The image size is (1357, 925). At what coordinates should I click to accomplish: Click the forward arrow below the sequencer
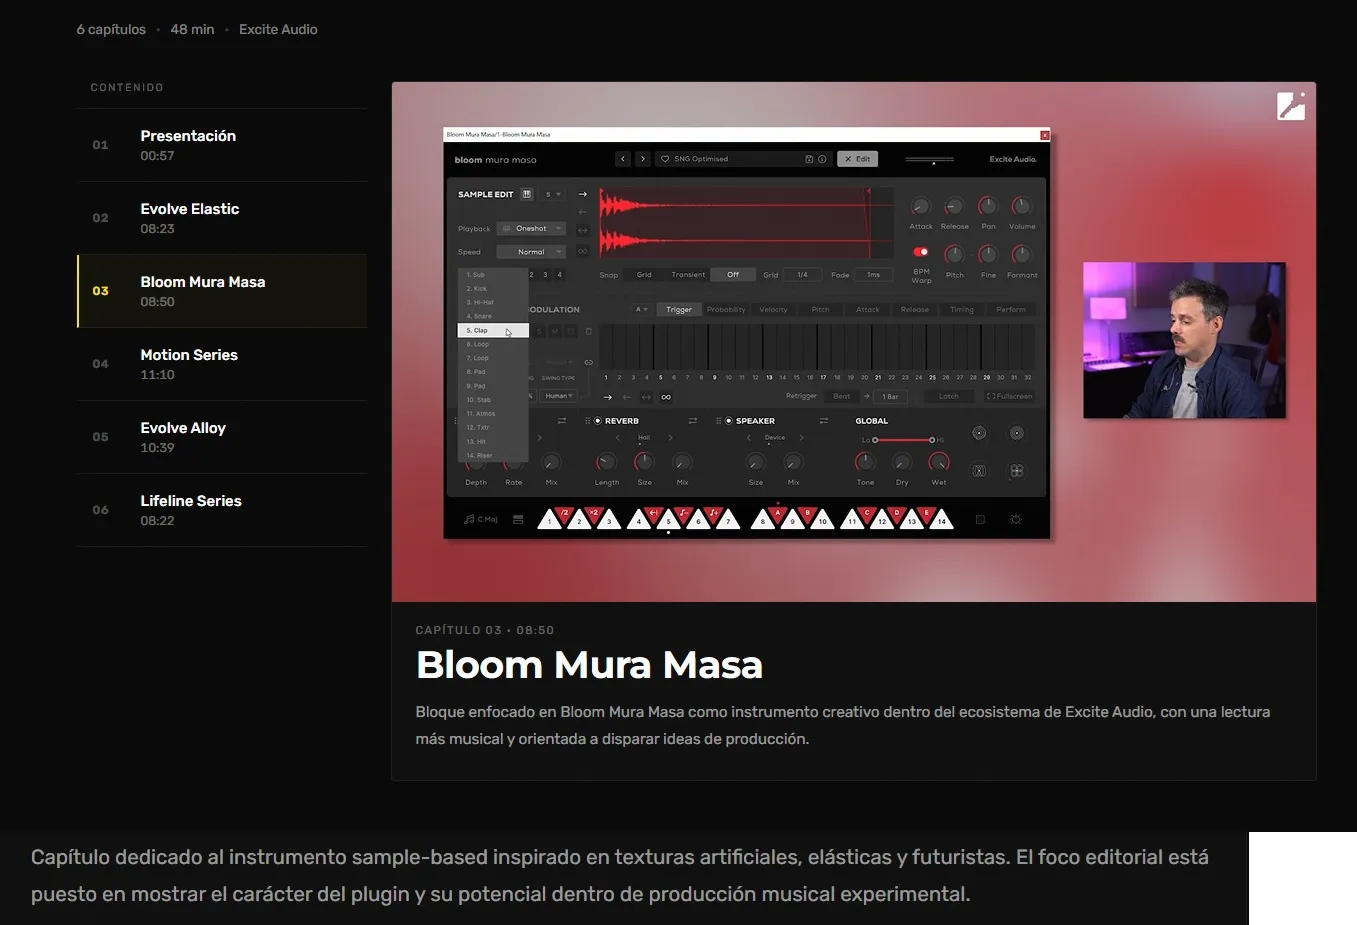(607, 397)
